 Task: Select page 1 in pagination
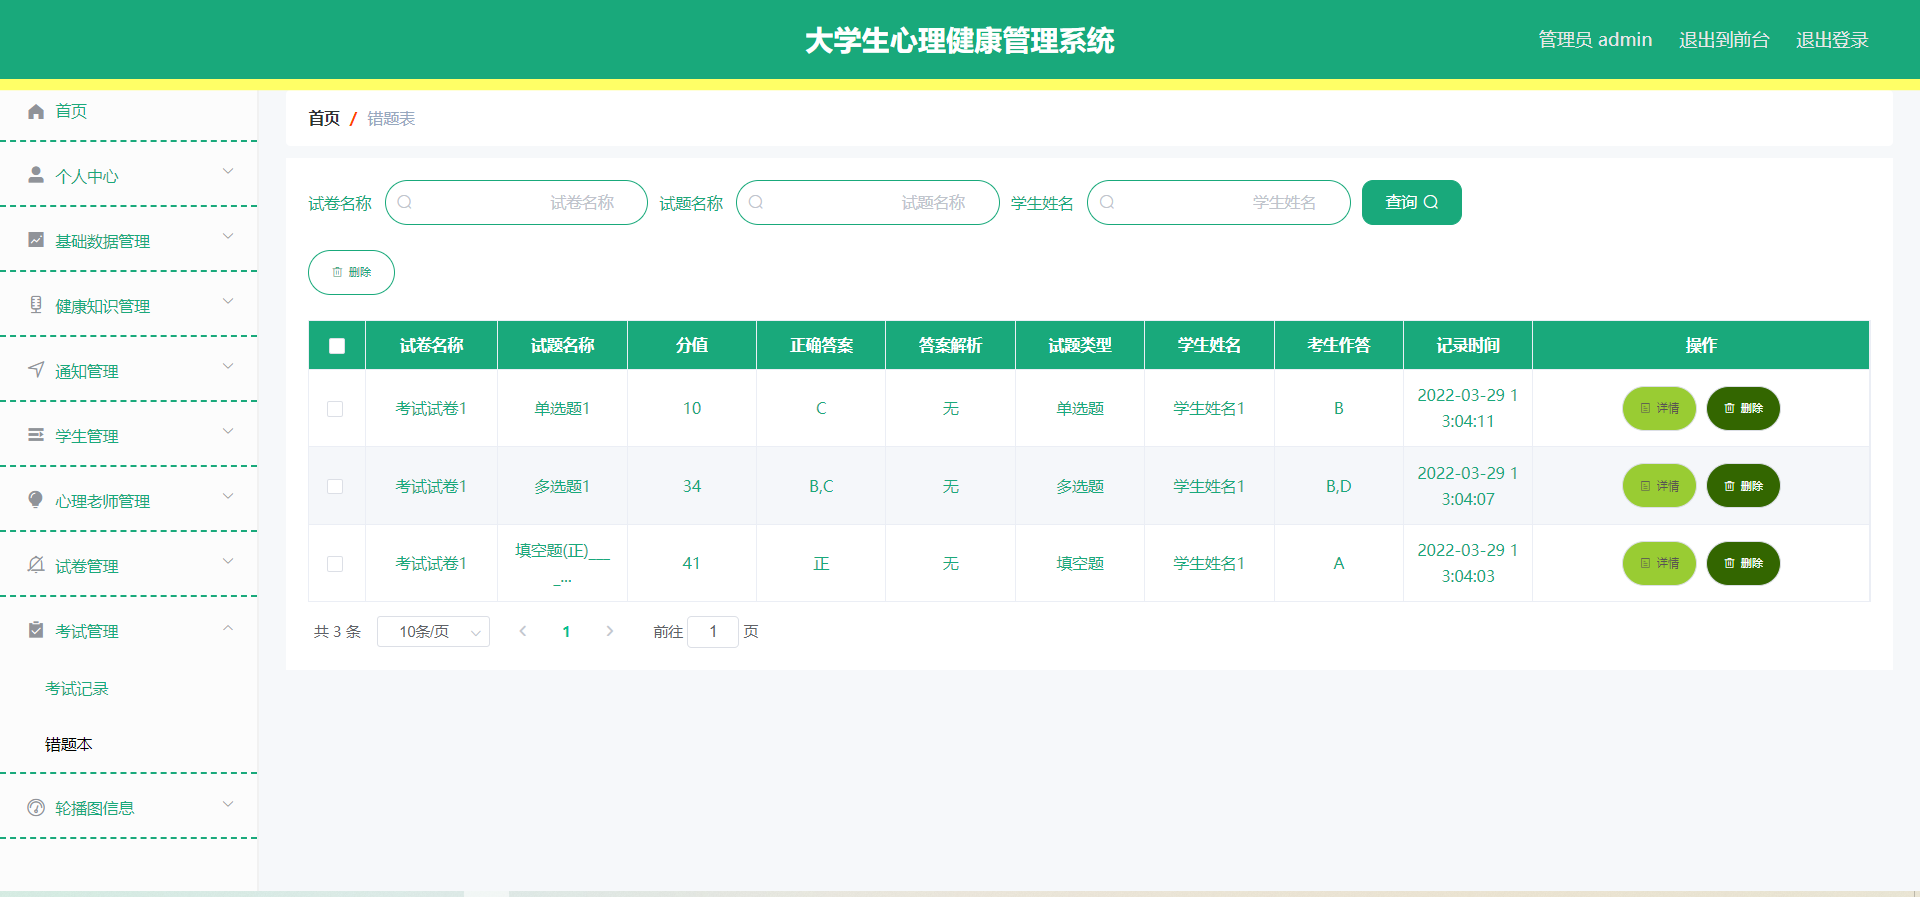pyautogui.click(x=566, y=632)
